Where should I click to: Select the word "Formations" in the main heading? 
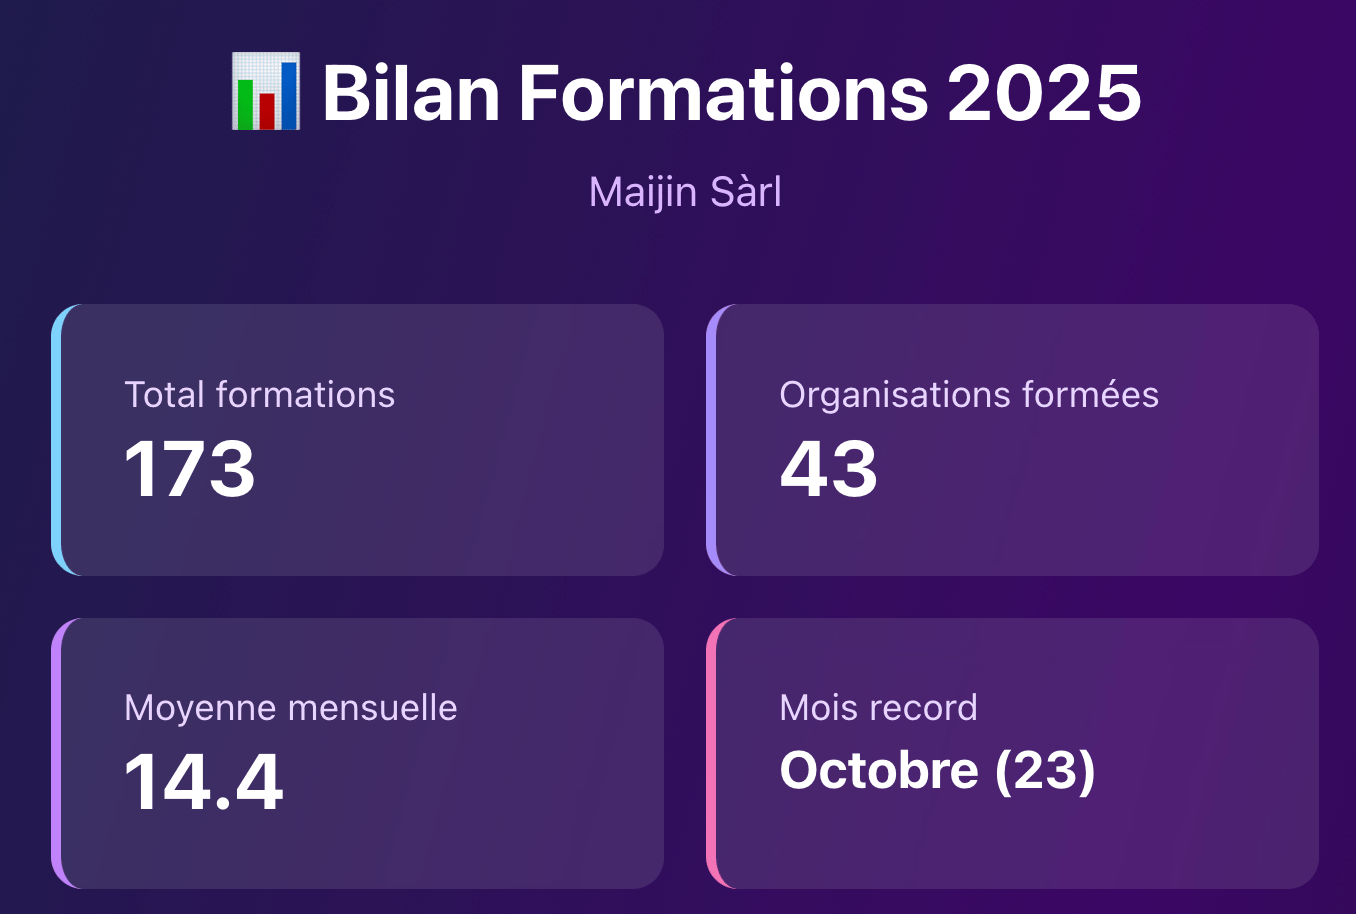click(x=724, y=93)
